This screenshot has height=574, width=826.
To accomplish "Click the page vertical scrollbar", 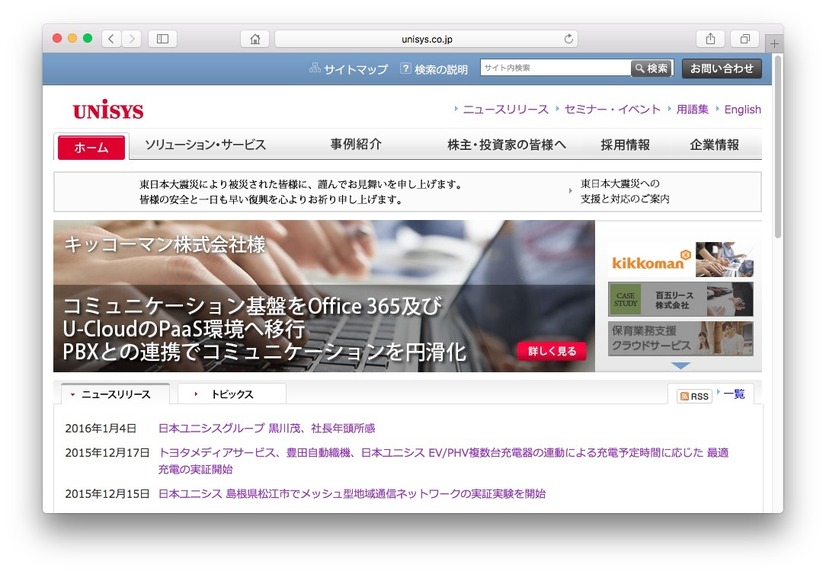I will tap(778, 147).
